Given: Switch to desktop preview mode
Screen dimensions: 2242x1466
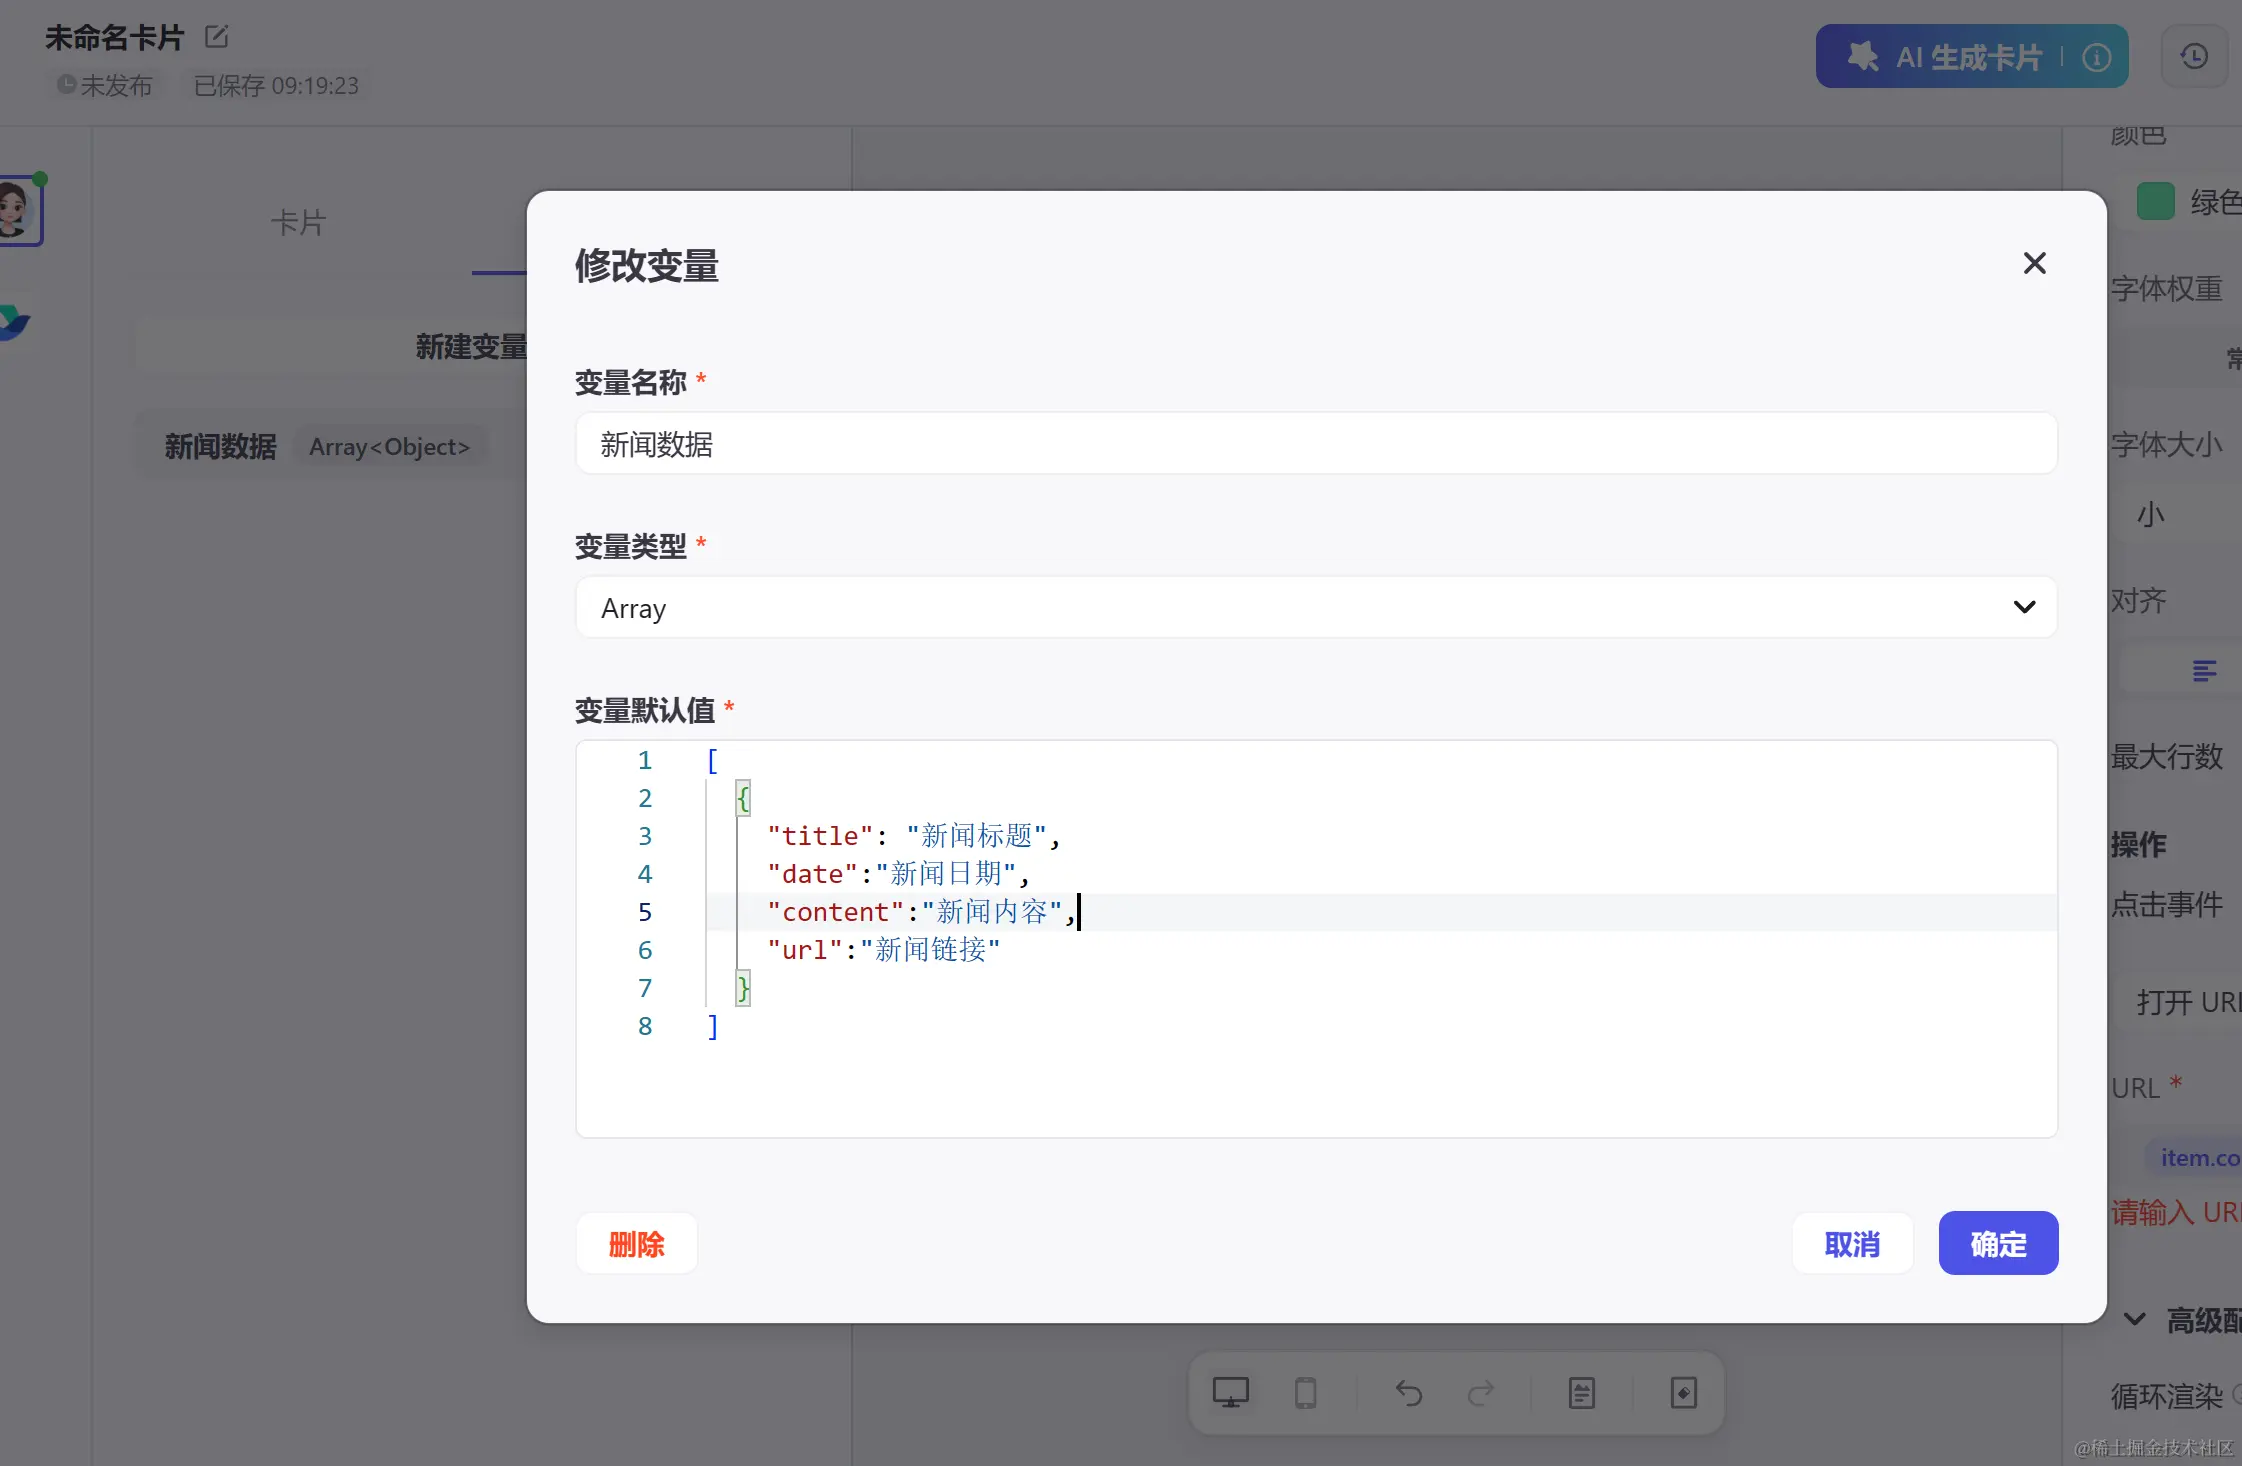Looking at the screenshot, I should tap(1229, 1392).
